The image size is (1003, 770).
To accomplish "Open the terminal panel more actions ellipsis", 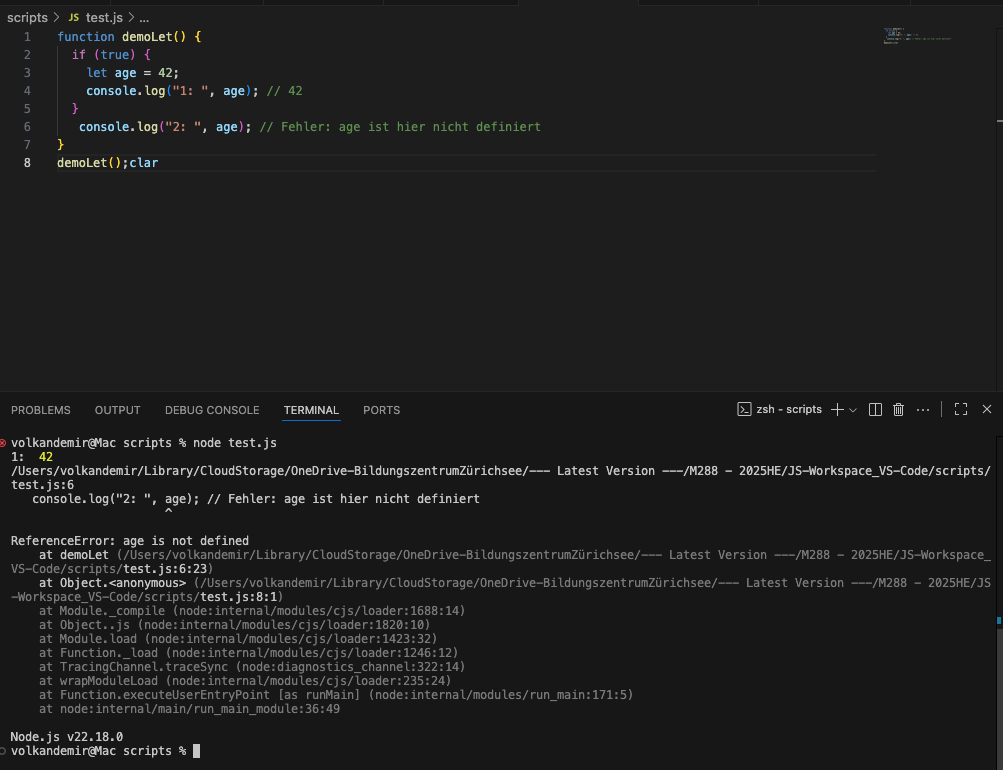I will point(922,410).
